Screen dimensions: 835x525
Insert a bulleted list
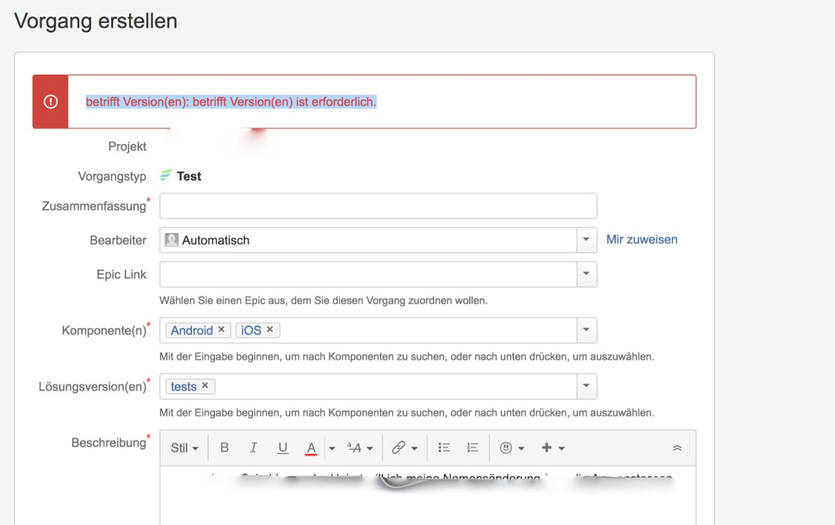(x=444, y=448)
